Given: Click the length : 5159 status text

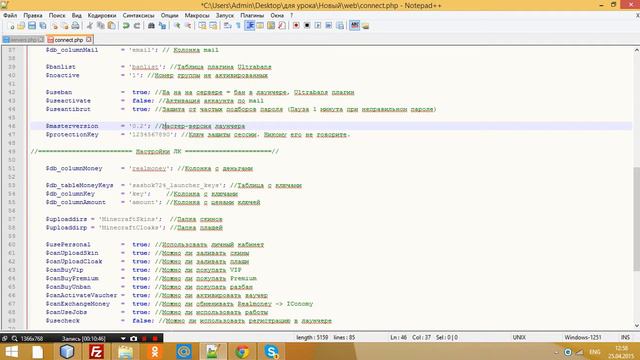Looking at the screenshot, I should pos(312,338).
